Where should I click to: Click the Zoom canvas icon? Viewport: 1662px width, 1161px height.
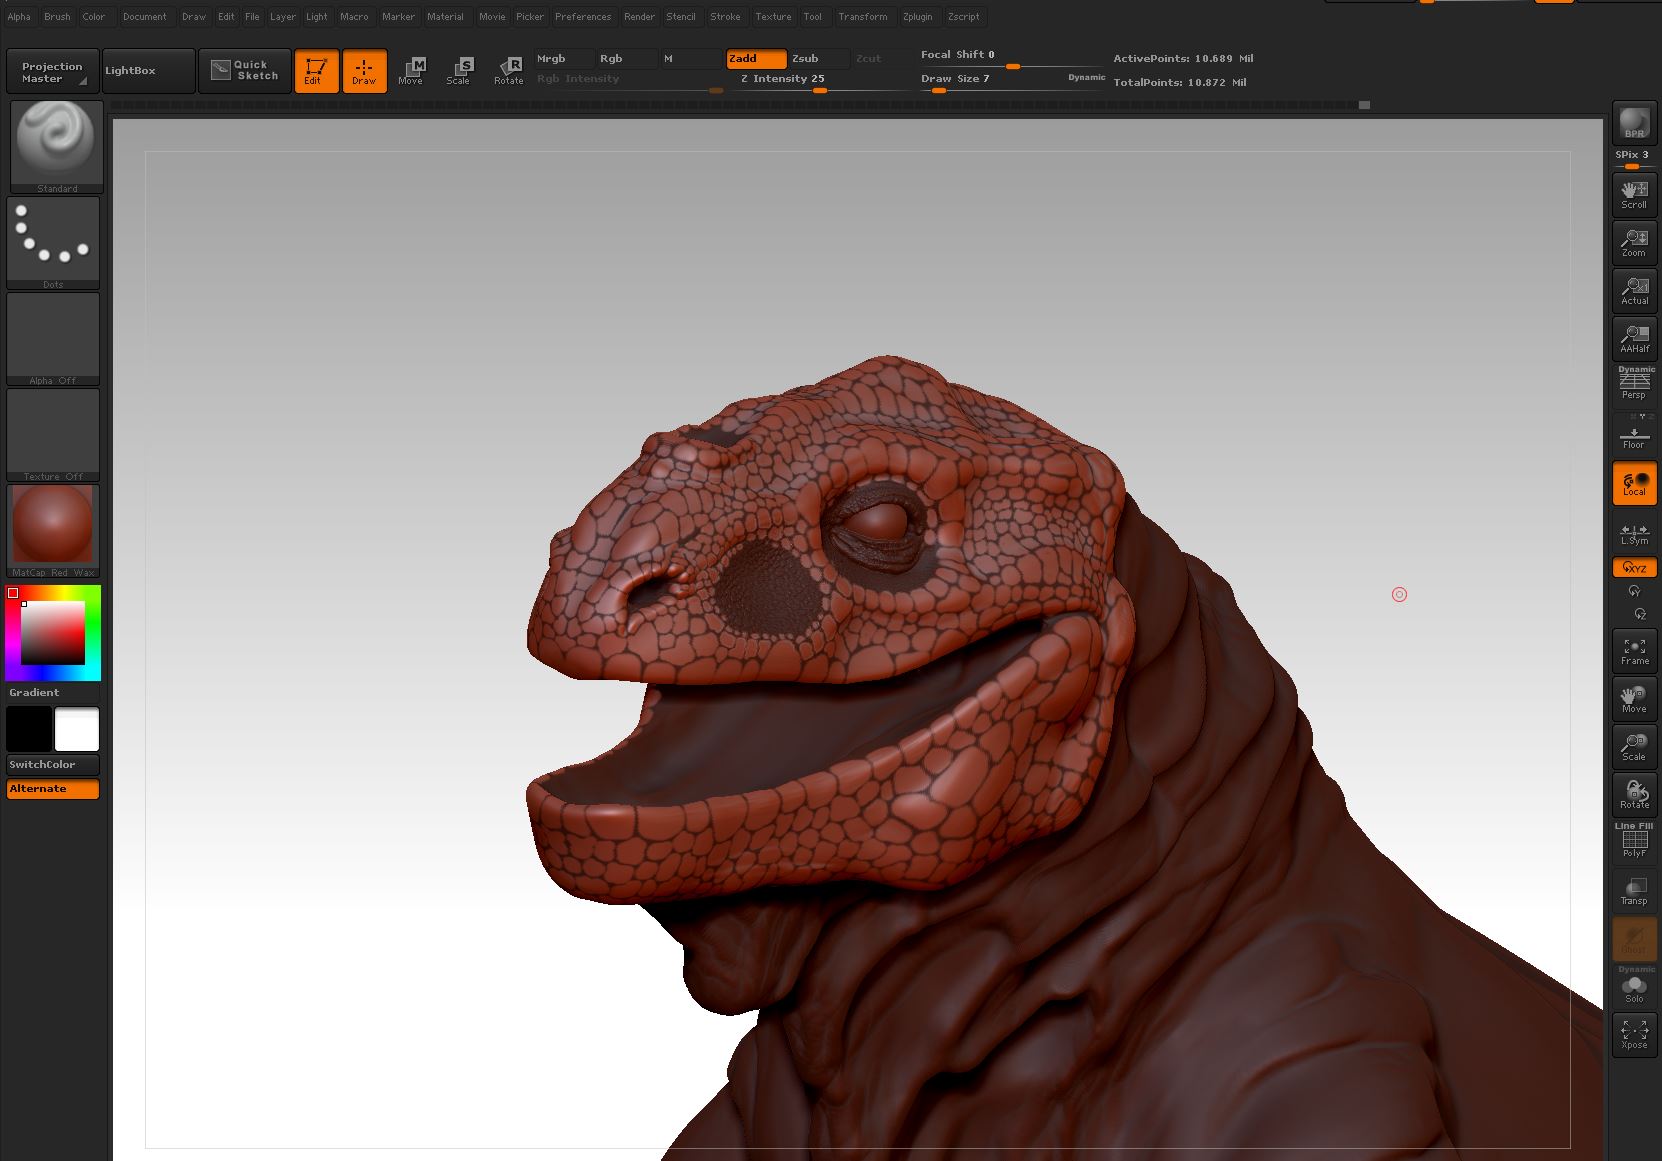(x=1634, y=243)
